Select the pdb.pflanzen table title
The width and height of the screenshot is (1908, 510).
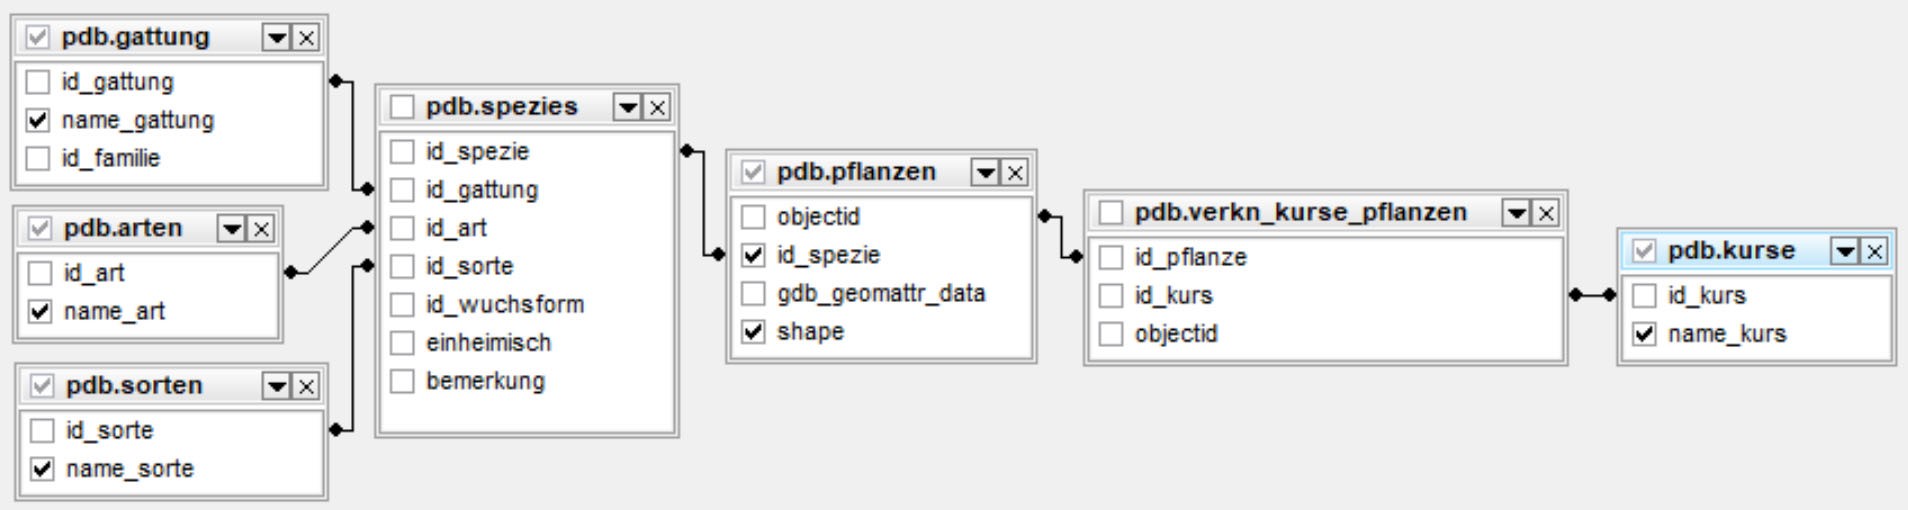click(x=856, y=172)
